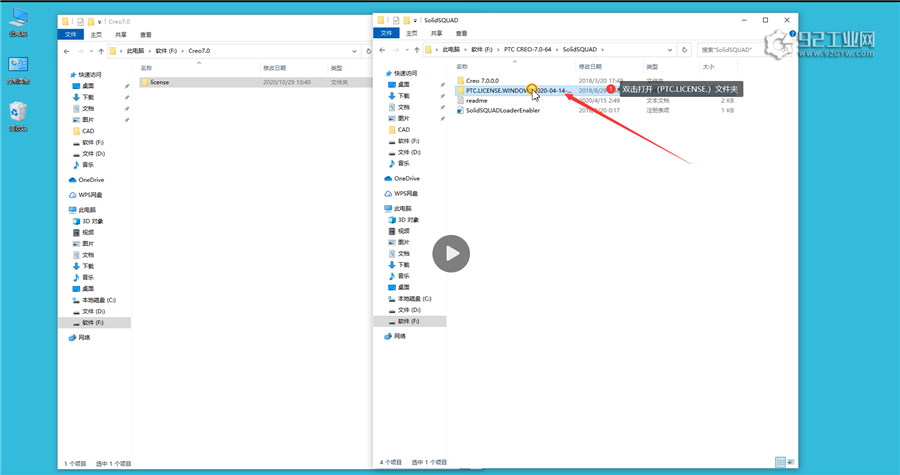Click 此电脑 breadcrumb in the Creo7.0 address bar

pyautogui.click(x=135, y=51)
